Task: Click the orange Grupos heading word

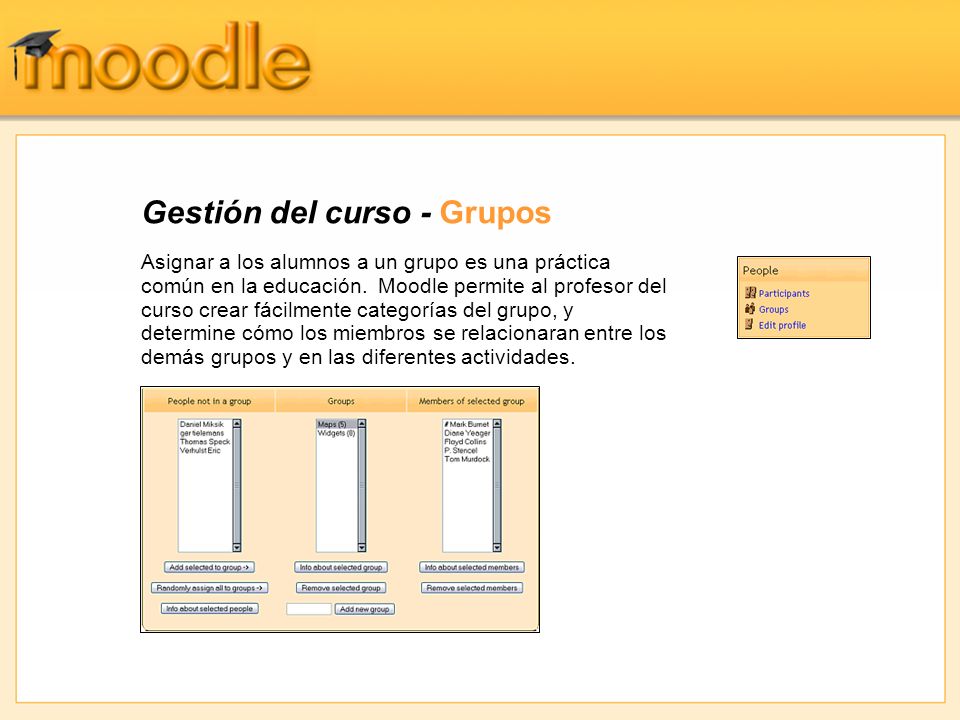Action: point(495,213)
